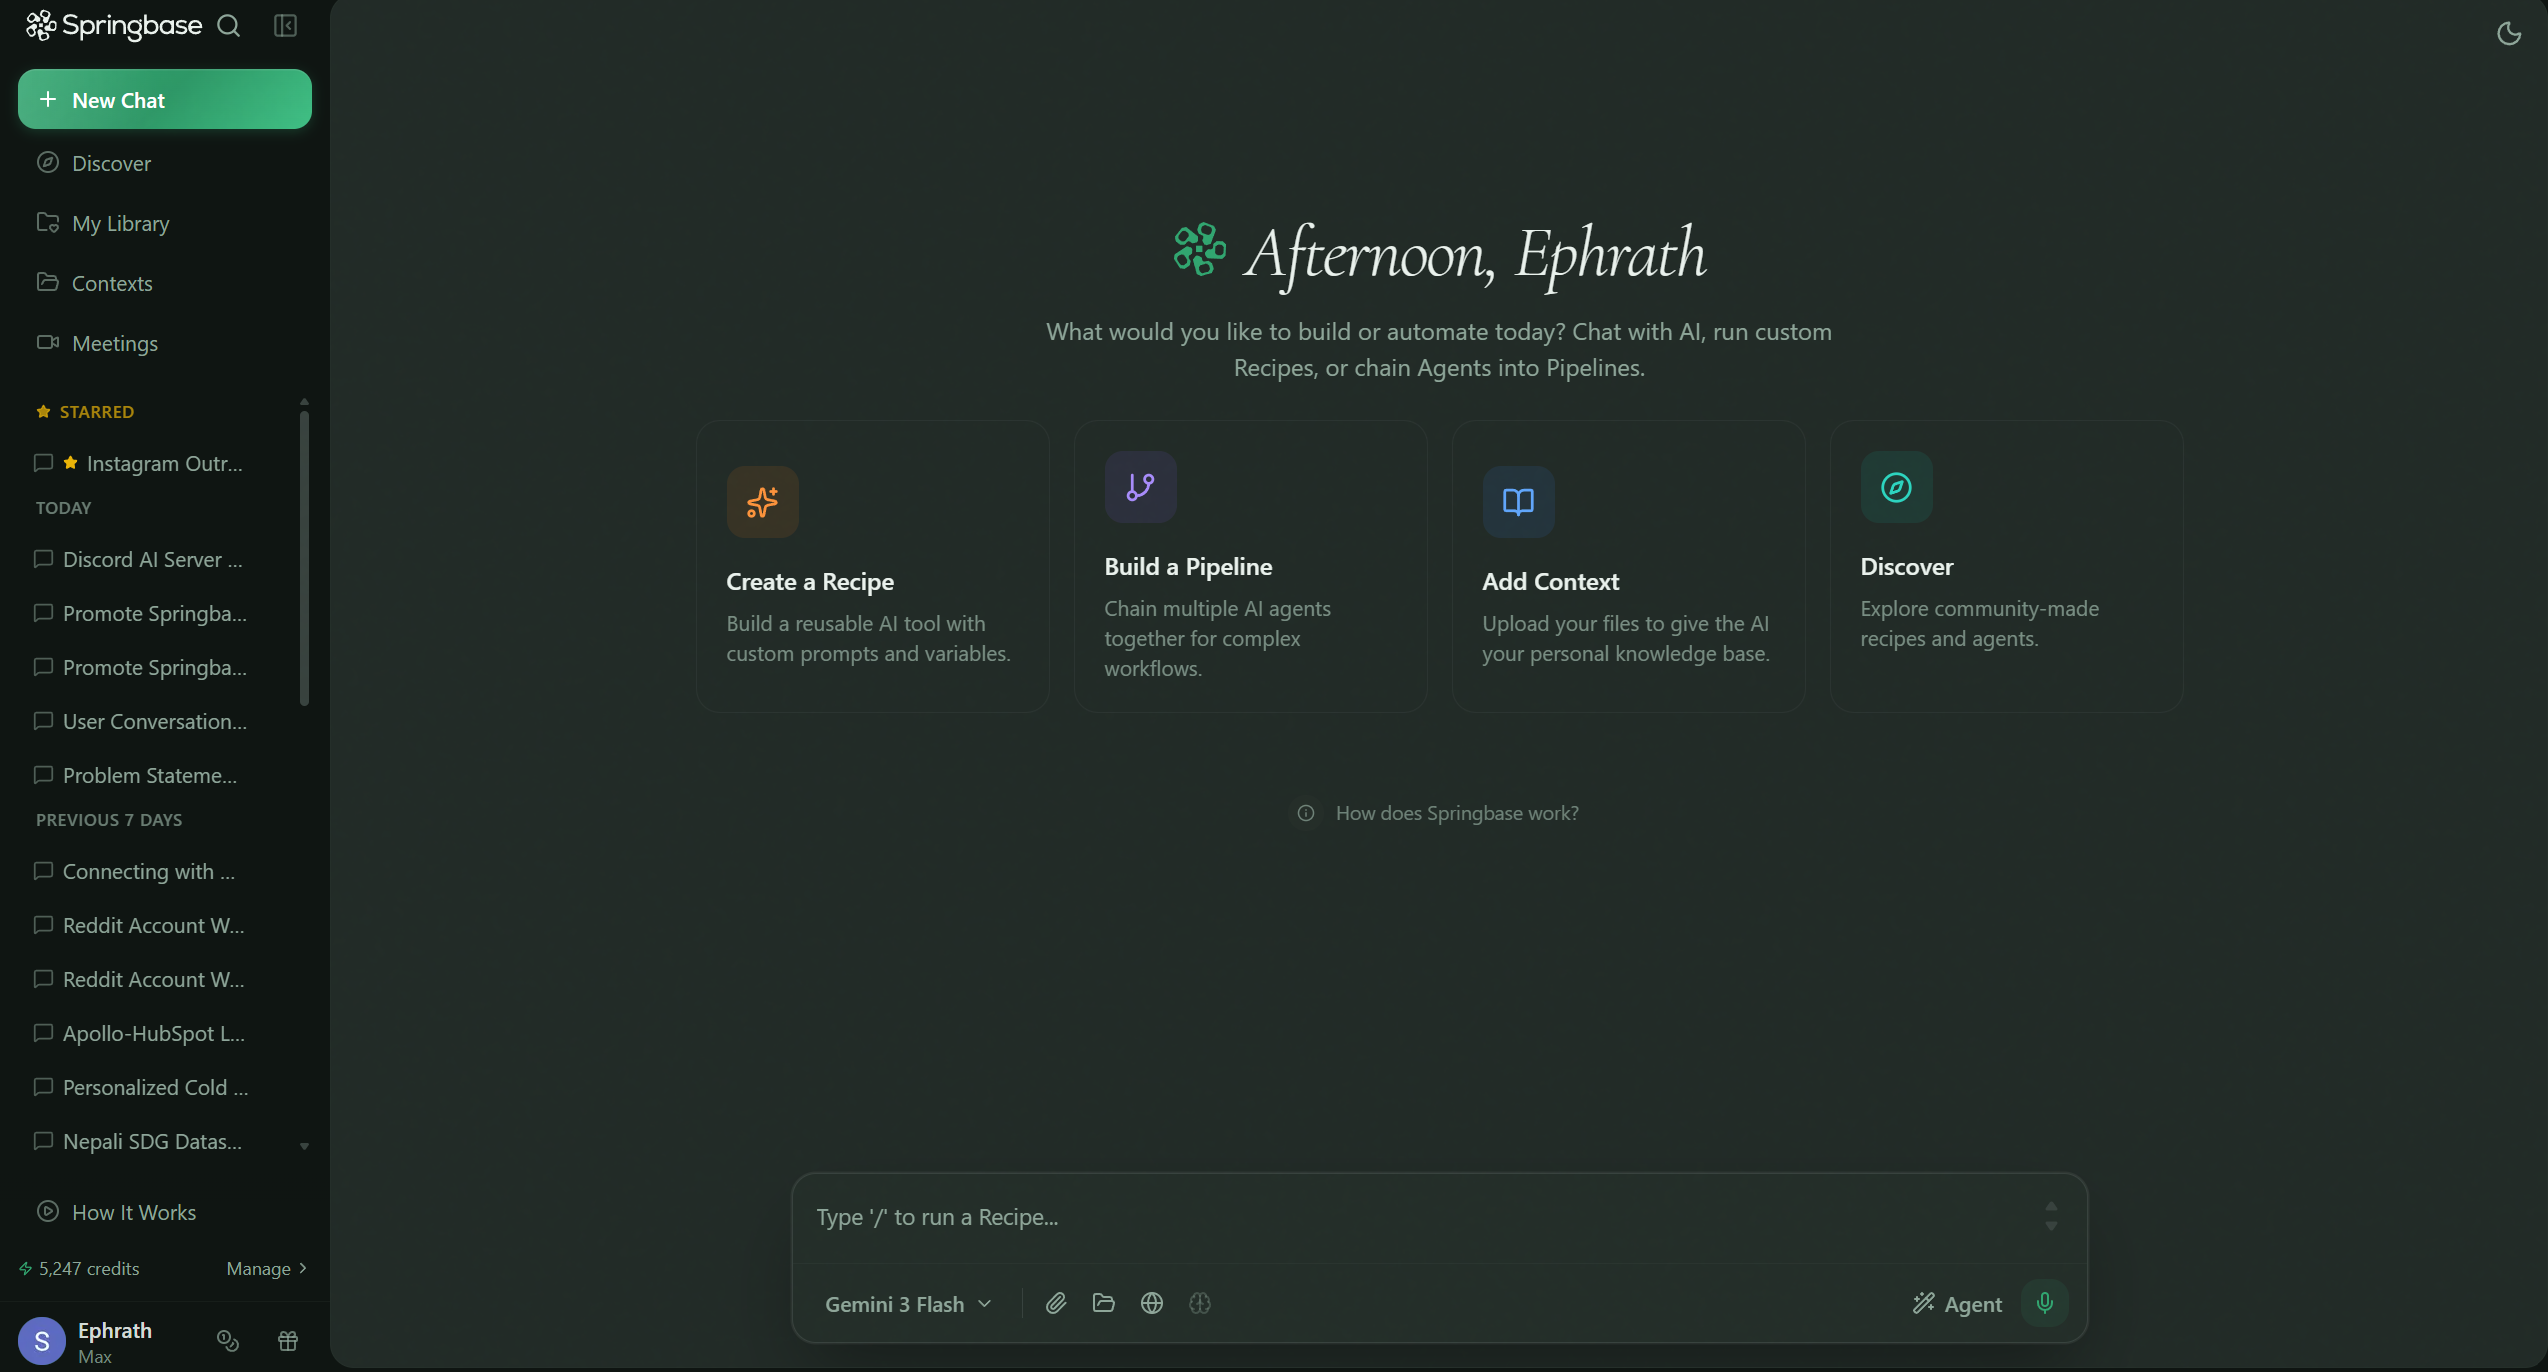The width and height of the screenshot is (2548, 1372).
Task: Open the Problem Stateme... chat
Action: coord(155,775)
